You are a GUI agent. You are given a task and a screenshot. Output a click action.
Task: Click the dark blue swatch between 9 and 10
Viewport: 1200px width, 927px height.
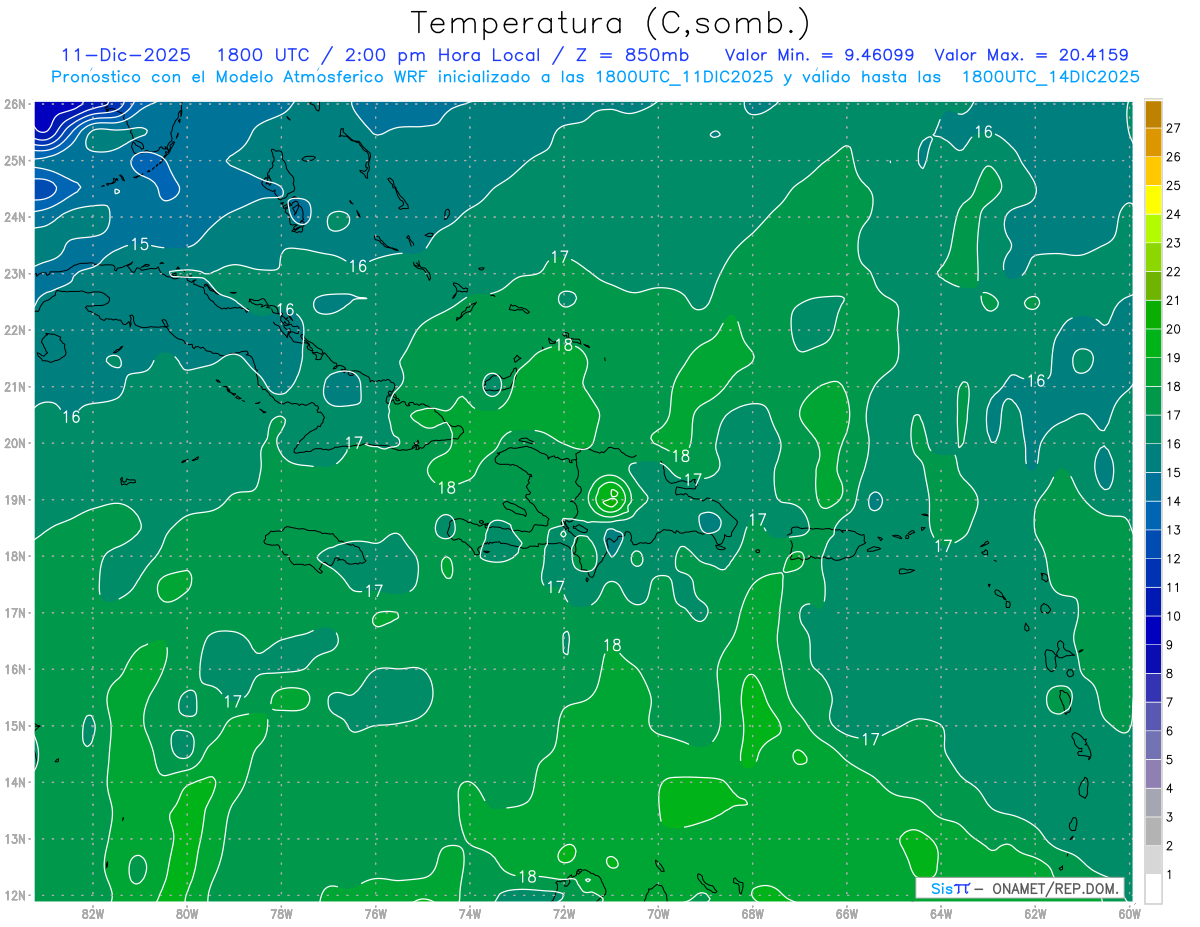(1154, 630)
